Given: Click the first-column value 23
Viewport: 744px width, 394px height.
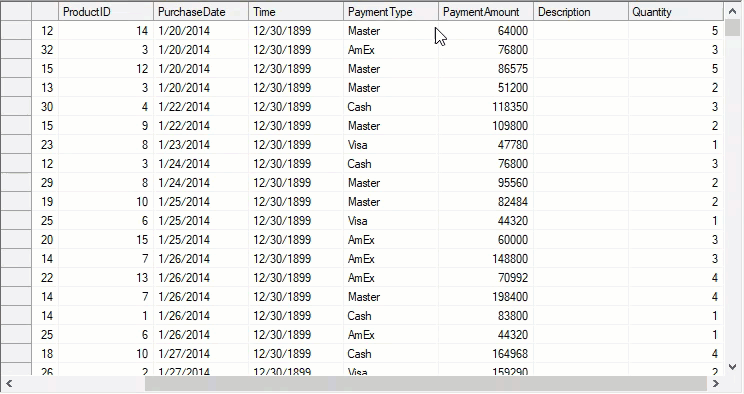Looking at the screenshot, I should (45, 145).
